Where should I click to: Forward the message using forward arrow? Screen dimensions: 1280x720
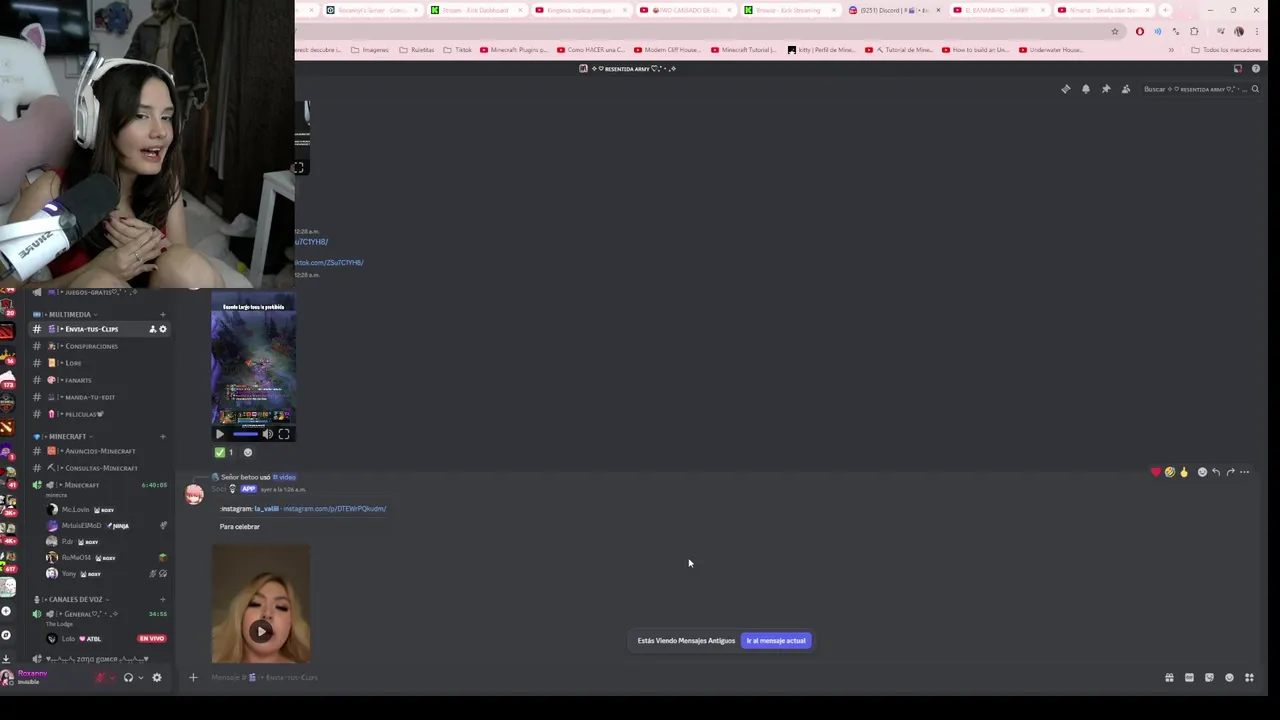click(x=1230, y=472)
